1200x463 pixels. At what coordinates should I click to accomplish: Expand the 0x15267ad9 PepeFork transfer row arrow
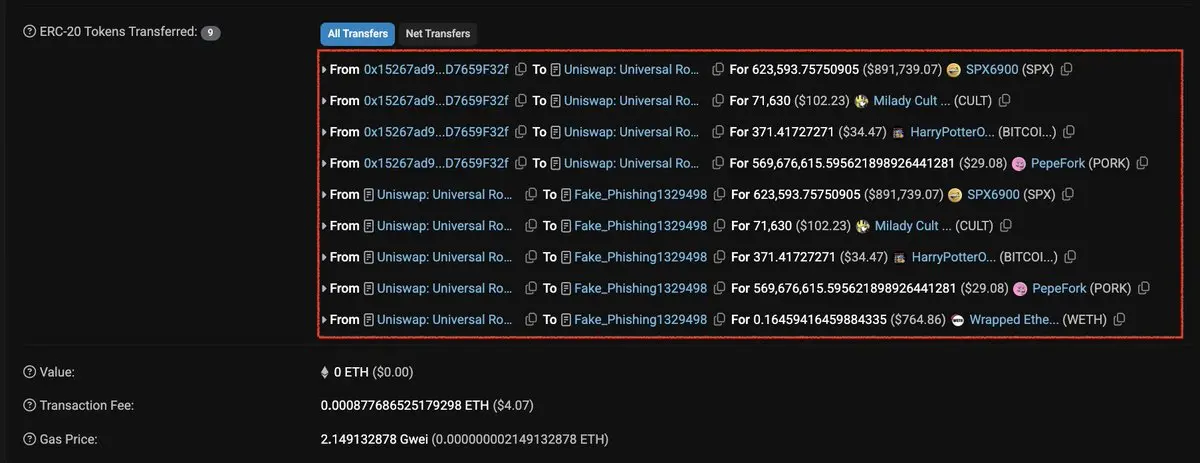324,163
